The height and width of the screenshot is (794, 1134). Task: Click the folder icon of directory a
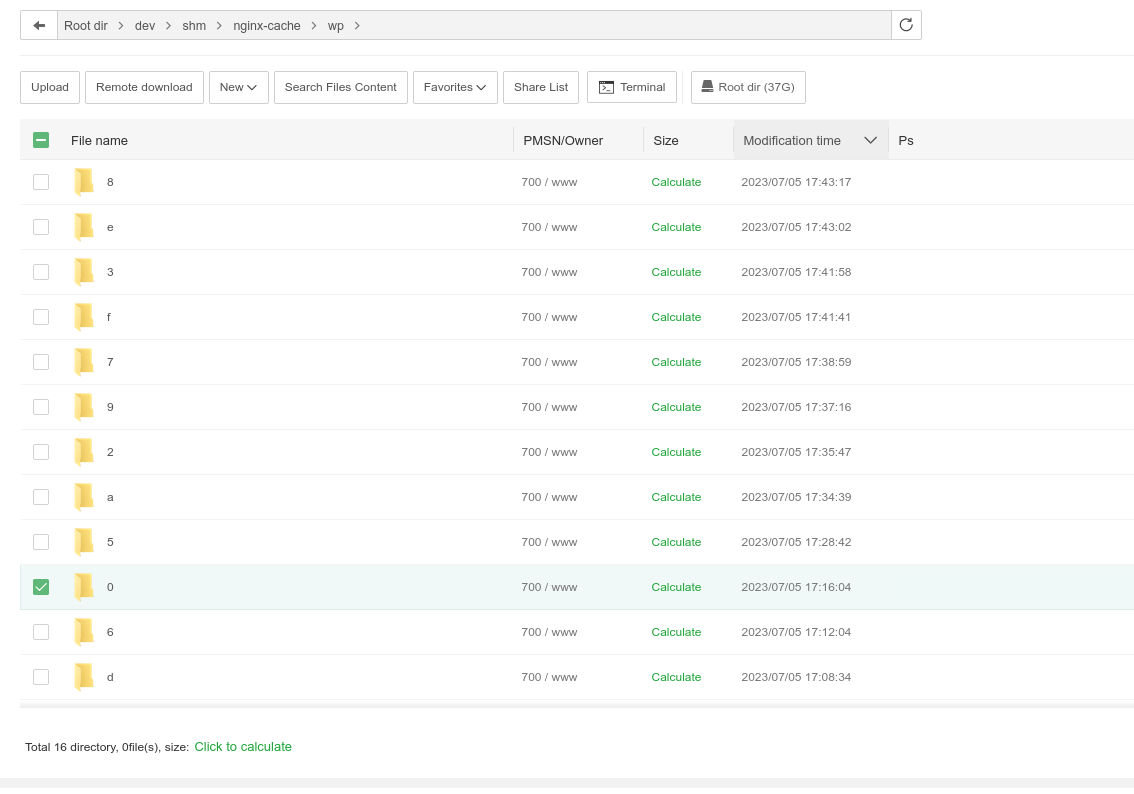pos(84,497)
